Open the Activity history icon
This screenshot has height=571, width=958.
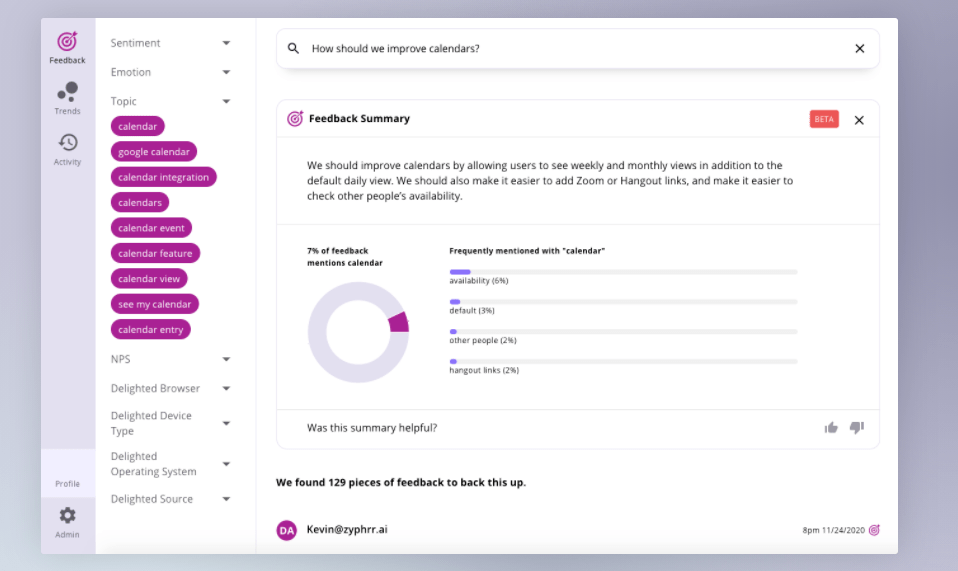(67, 148)
